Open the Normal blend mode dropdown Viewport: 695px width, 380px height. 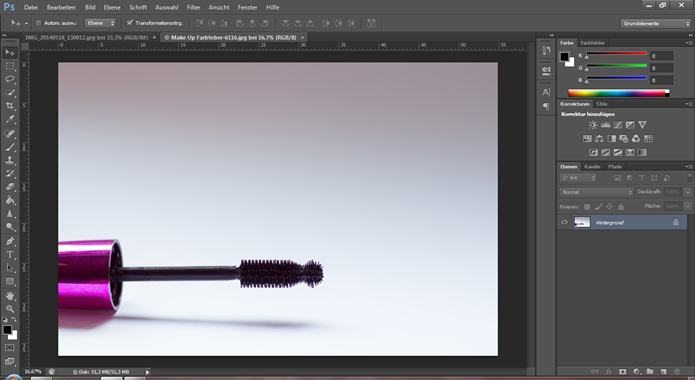pyautogui.click(x=596, y=192)
